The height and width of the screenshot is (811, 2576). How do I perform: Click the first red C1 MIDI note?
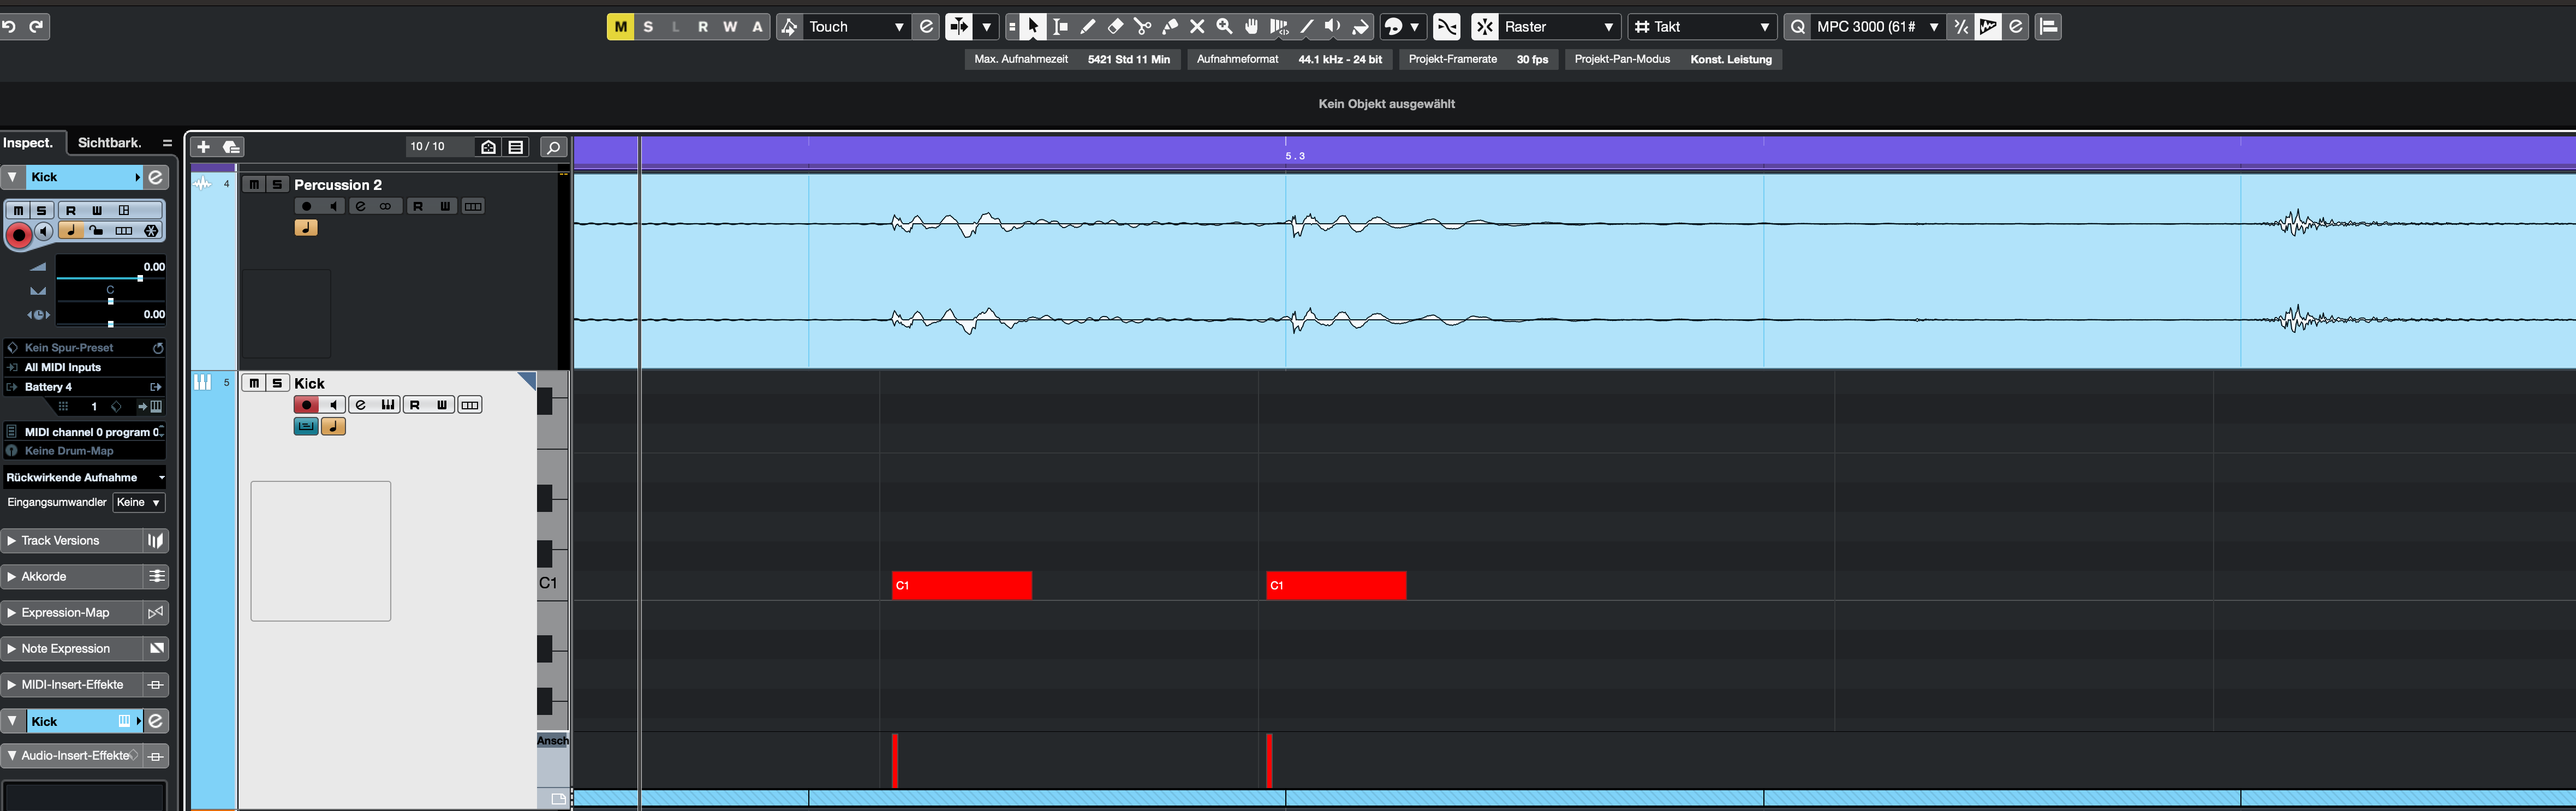click(960, 586)
